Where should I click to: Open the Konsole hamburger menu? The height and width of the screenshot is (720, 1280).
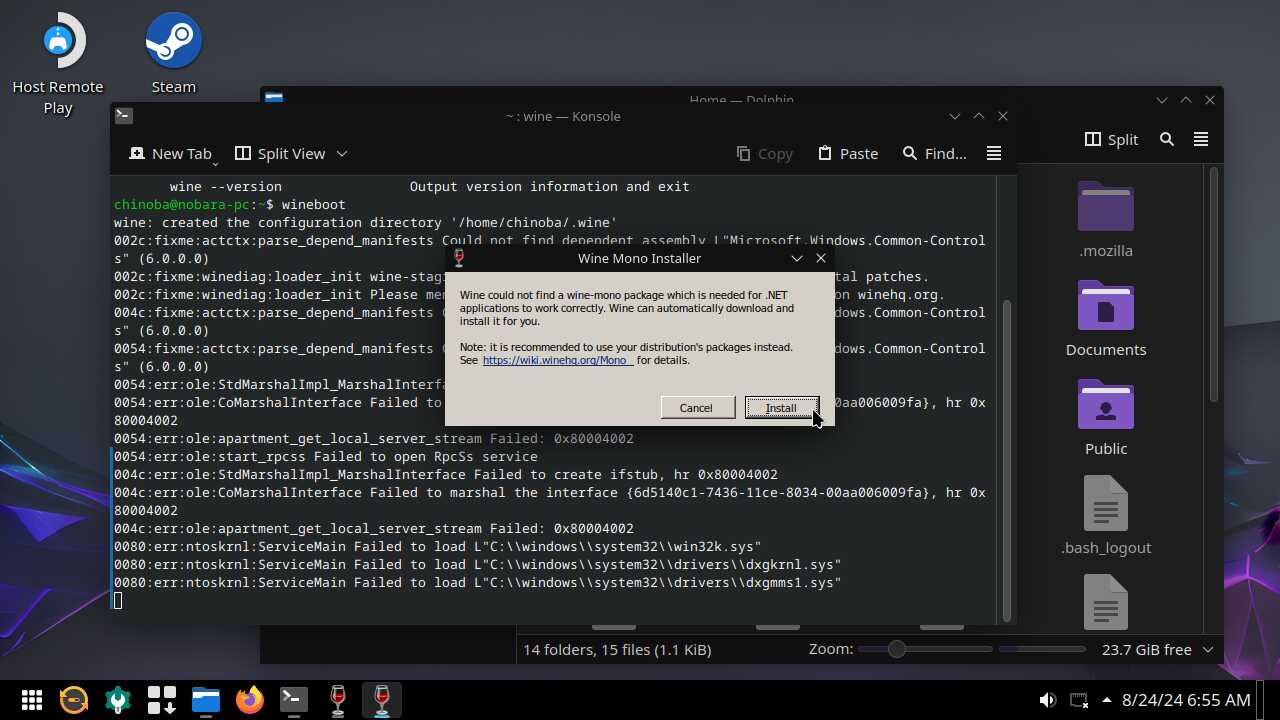coord(993,153)
